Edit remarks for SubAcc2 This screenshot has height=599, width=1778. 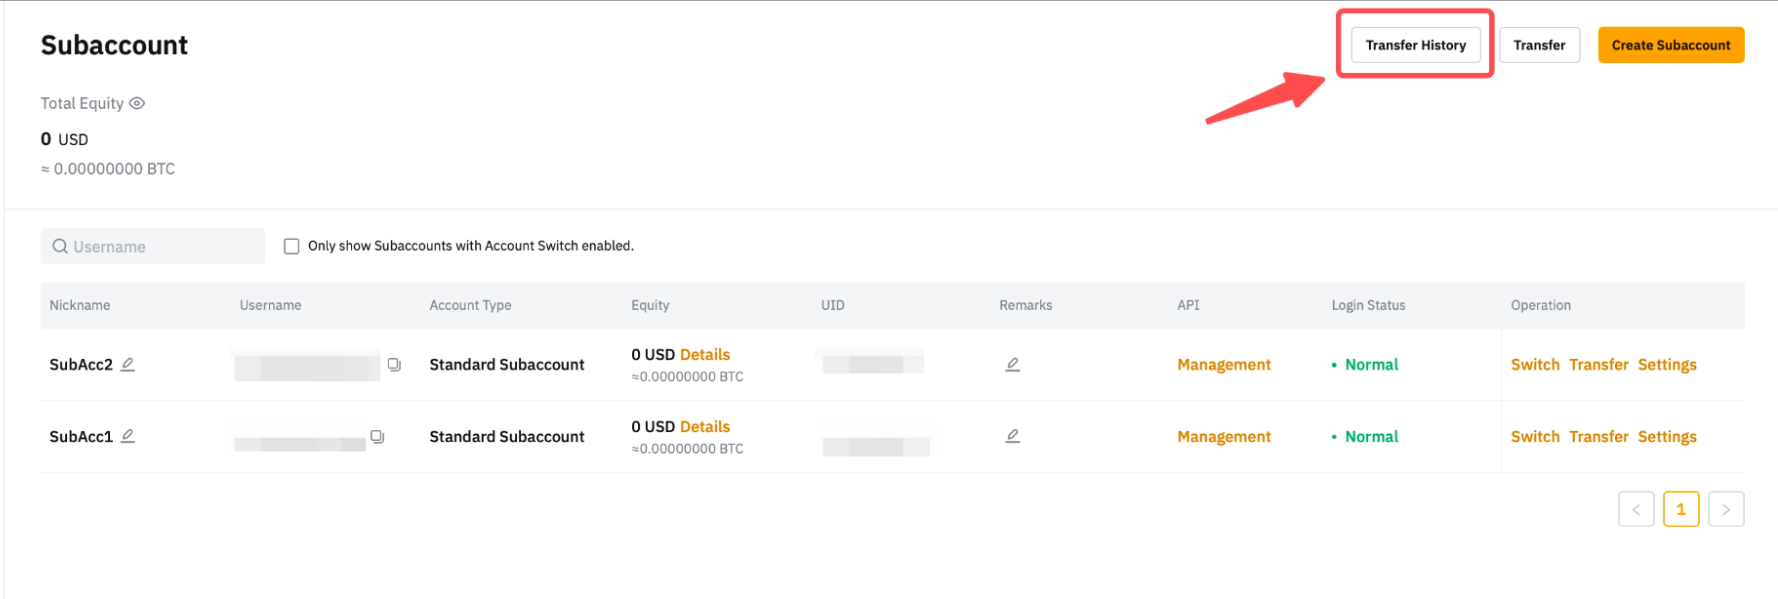coord(1012,364)
